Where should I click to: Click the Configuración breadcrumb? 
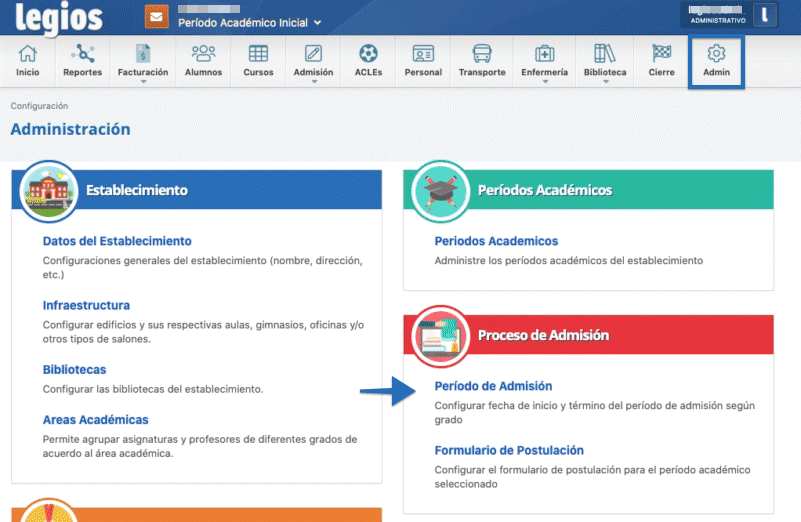(x=39, y=106)
